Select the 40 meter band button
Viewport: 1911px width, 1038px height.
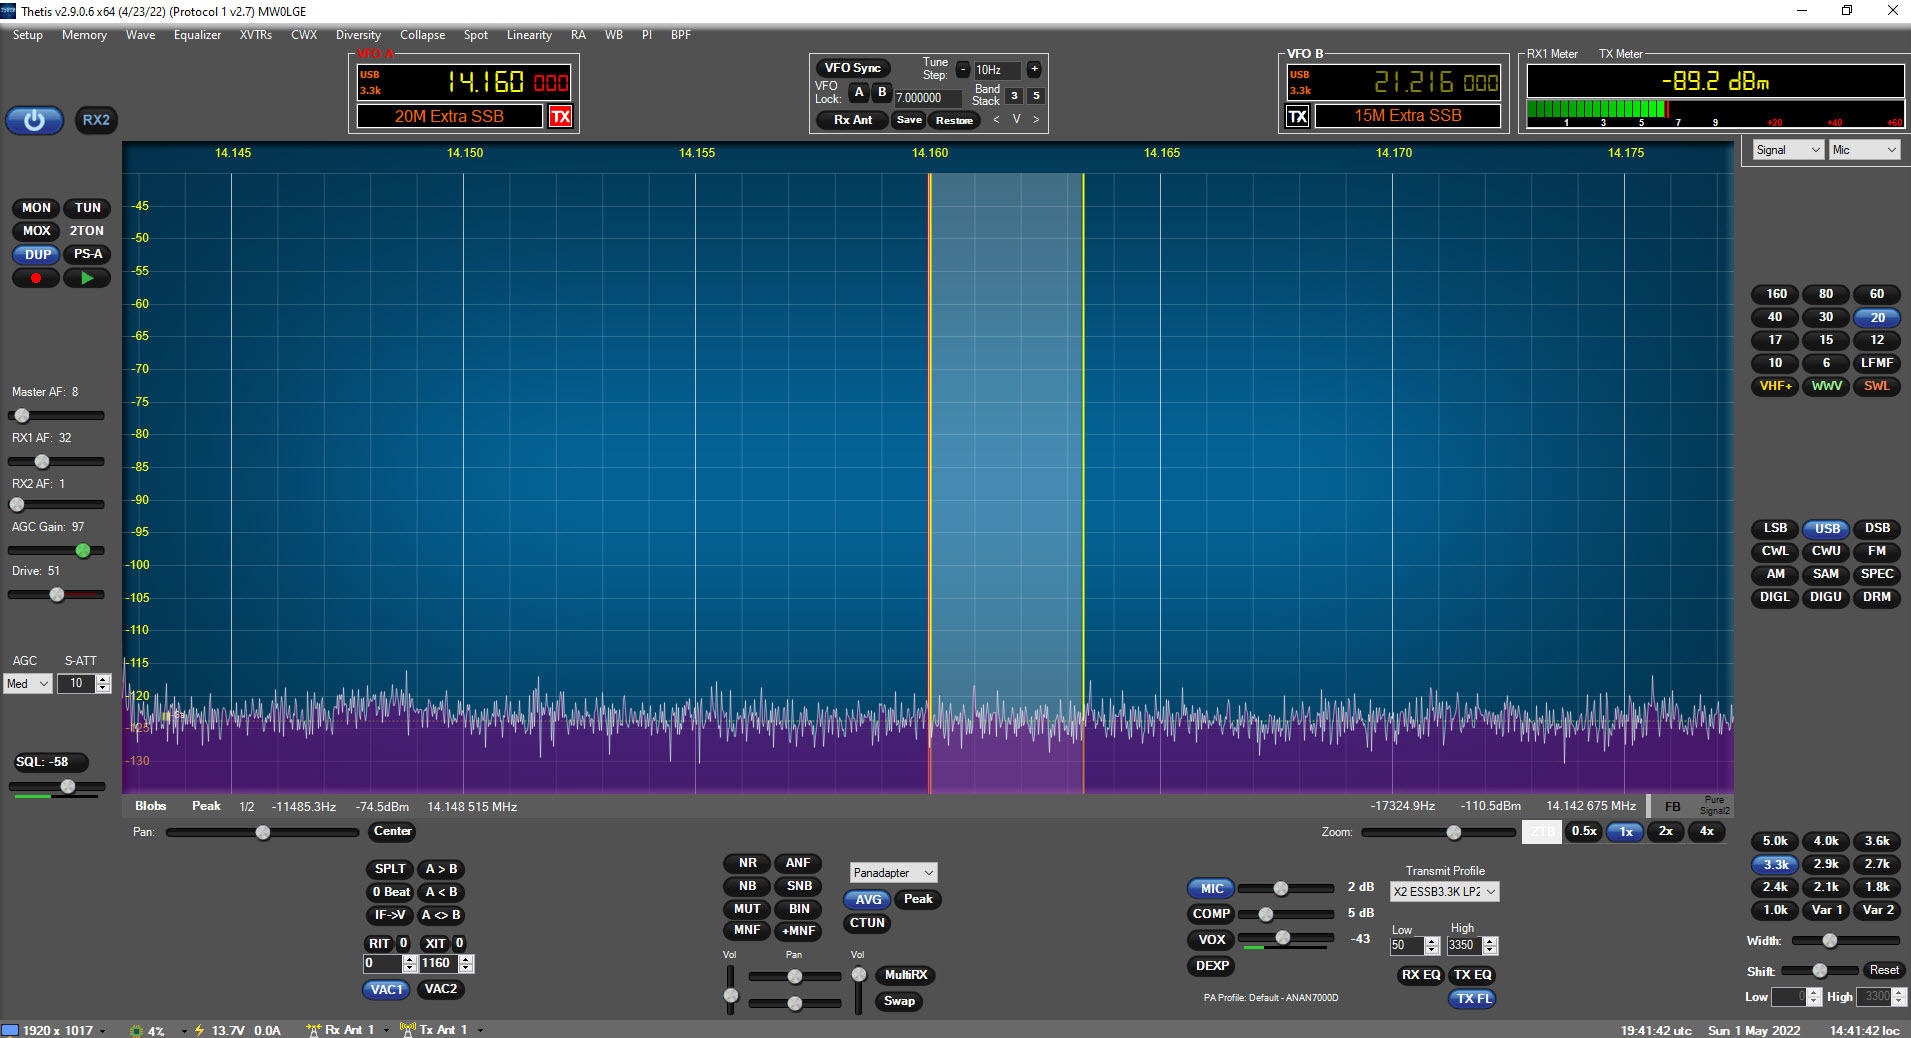pos(1775,317)
